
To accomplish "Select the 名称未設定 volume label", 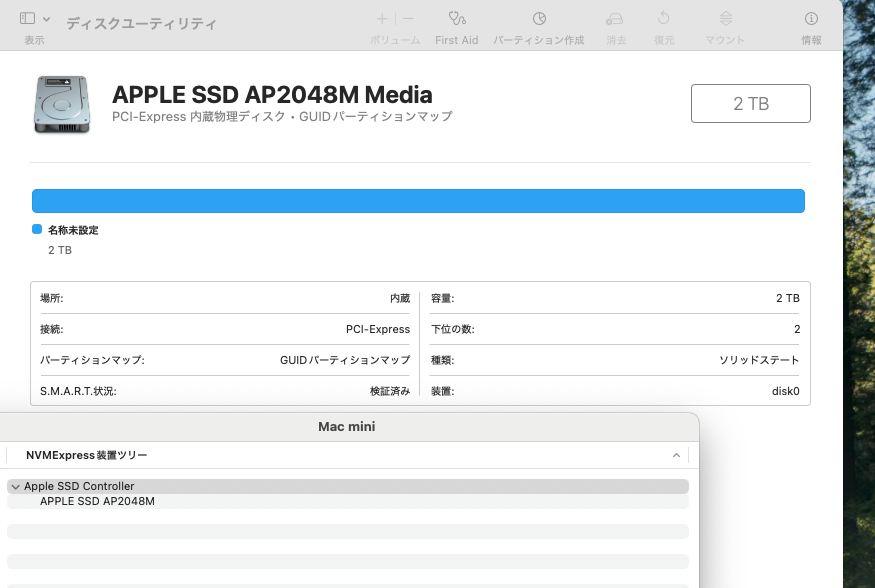I will pos(73,230).
